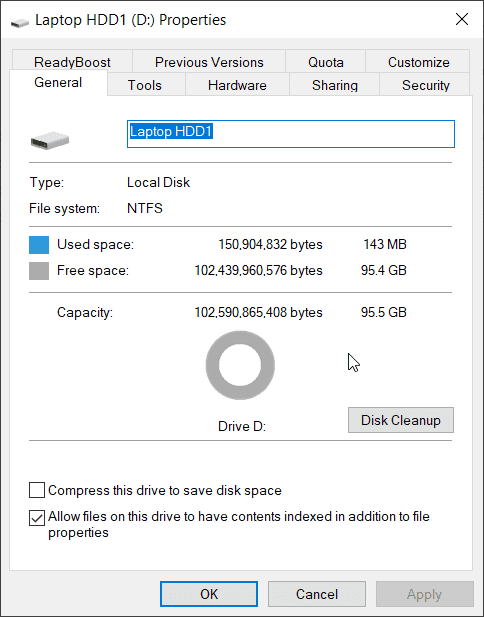
Task: Click the NTFS file system value
Action: [x=145, y=208]
